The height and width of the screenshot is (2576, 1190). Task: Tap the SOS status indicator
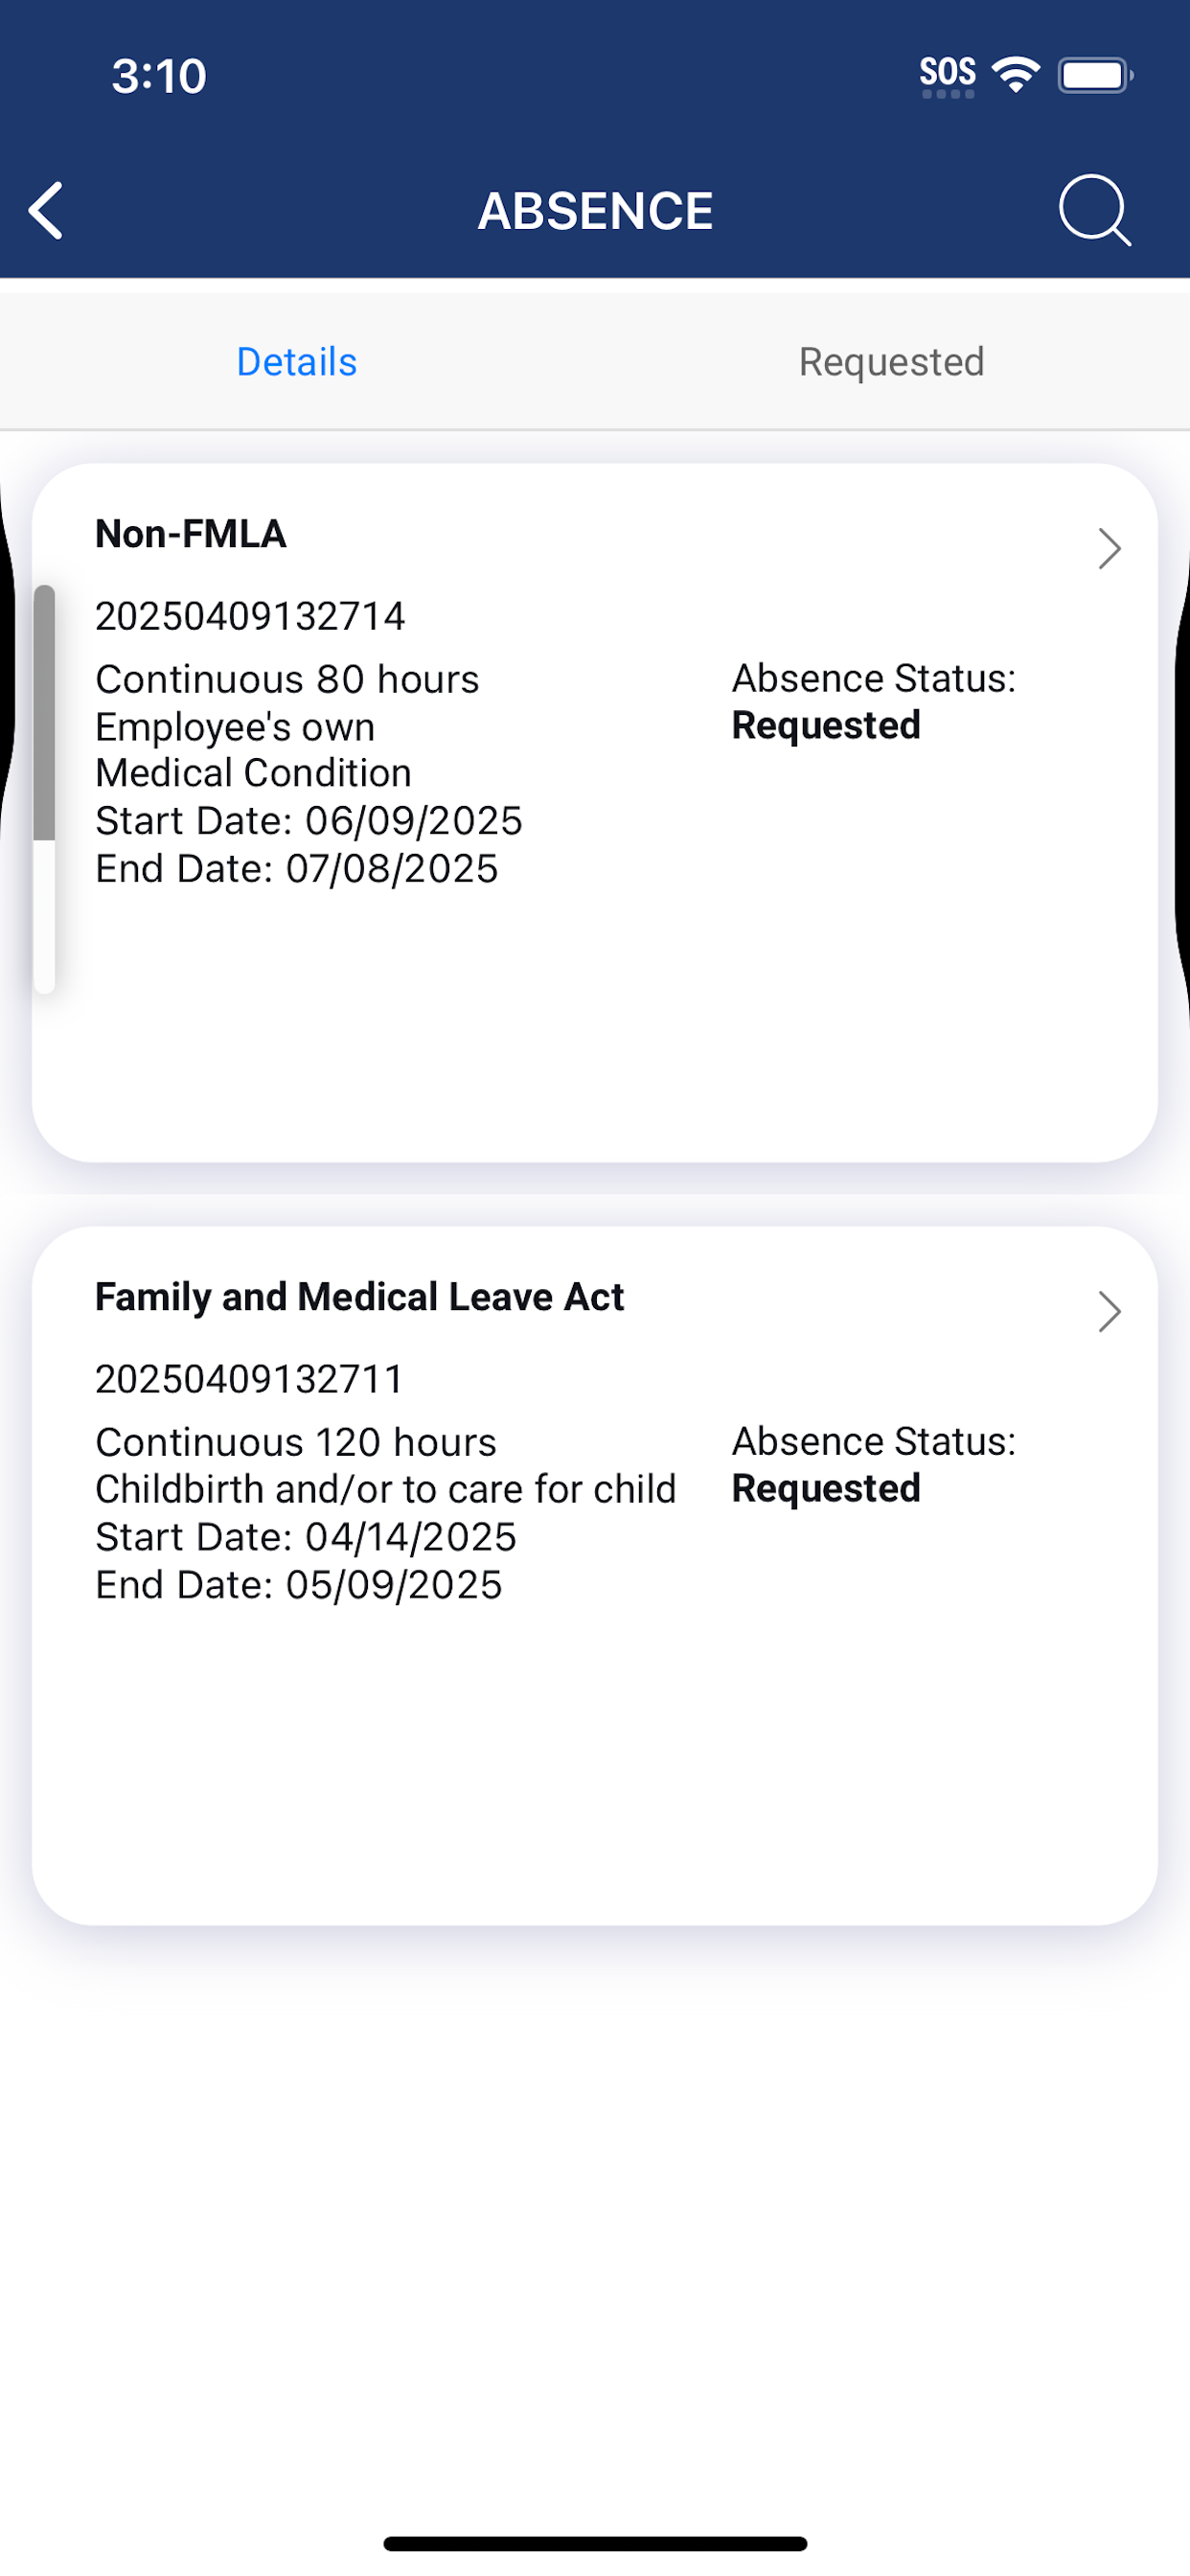[947, 75]
